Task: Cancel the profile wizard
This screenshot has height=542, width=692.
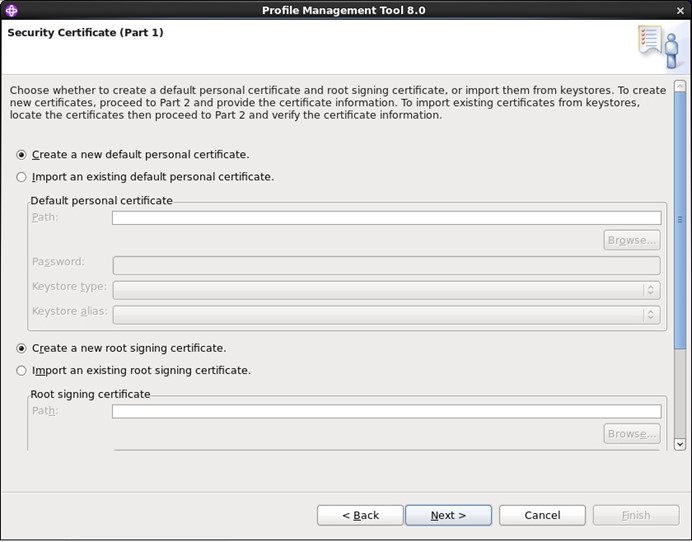Action: click(x=542, y=515)
